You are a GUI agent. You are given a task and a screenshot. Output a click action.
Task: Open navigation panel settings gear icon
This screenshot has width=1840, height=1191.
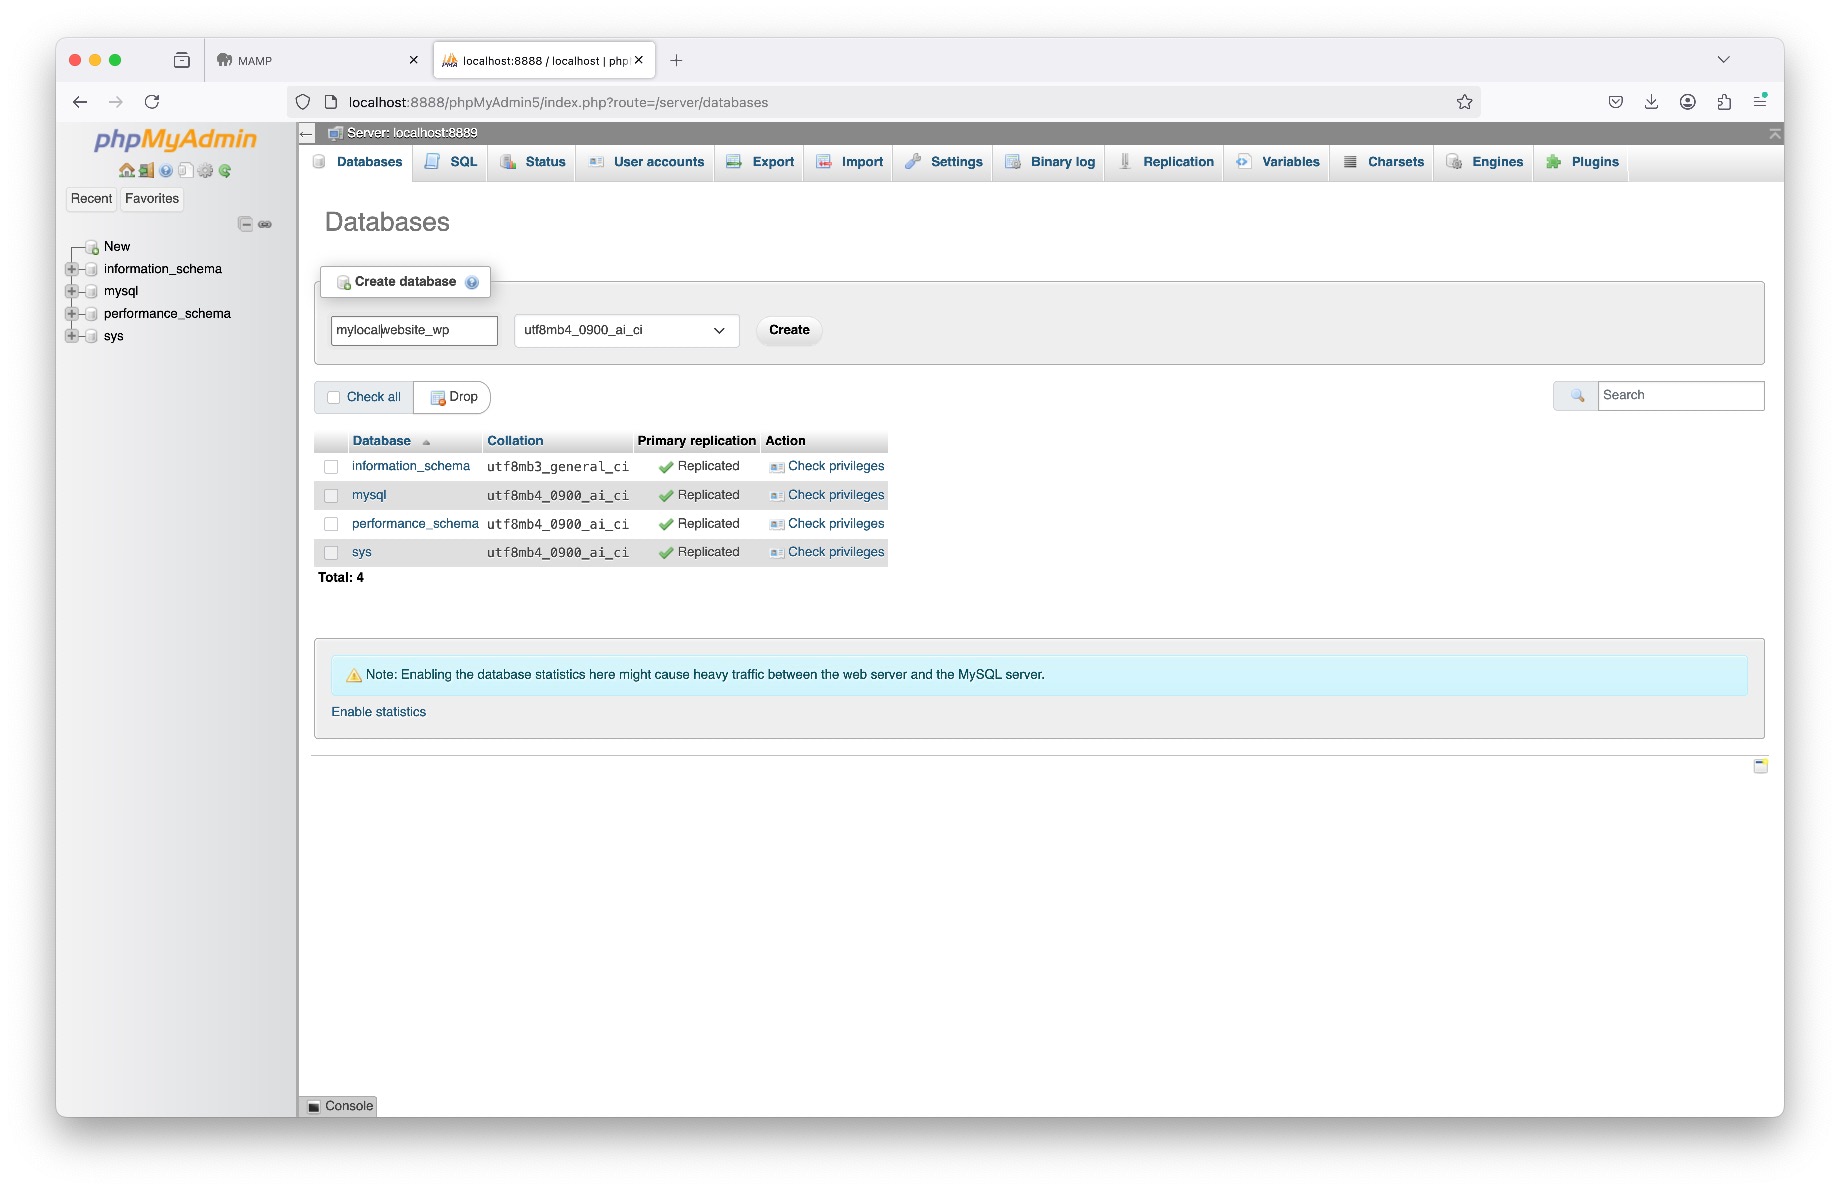tap(205, 171)
